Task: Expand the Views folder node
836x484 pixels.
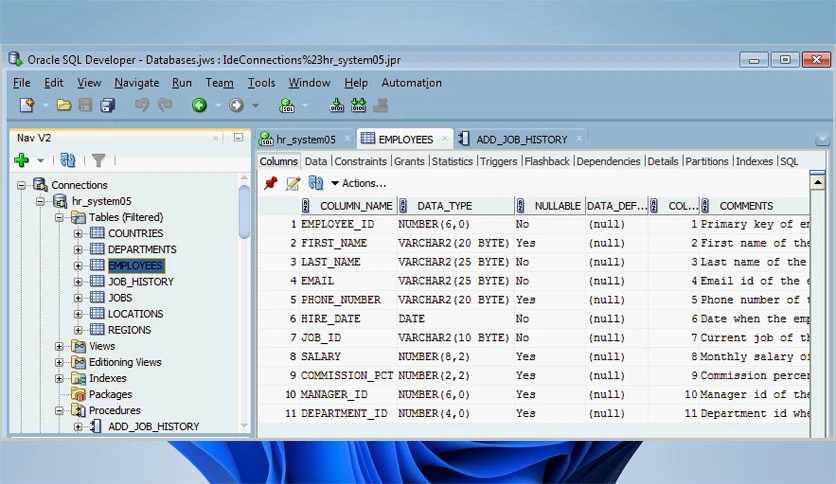Action: 59,346
